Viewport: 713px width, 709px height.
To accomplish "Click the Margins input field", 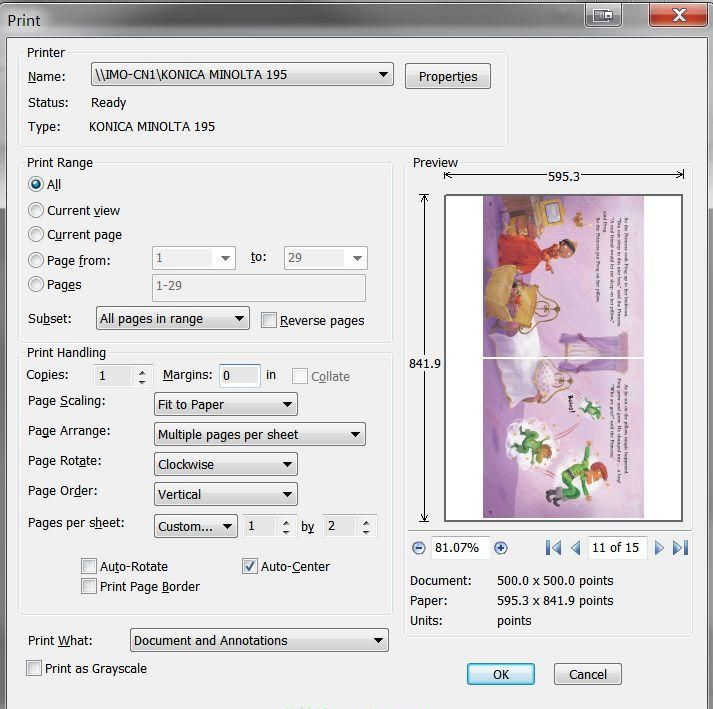I will [x=240, y=375].
